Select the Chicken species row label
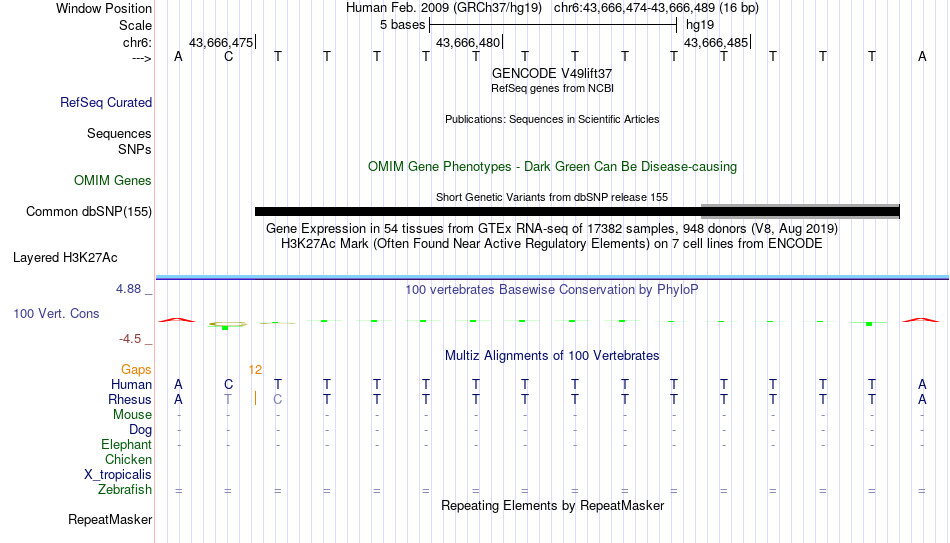 (128, 459)
